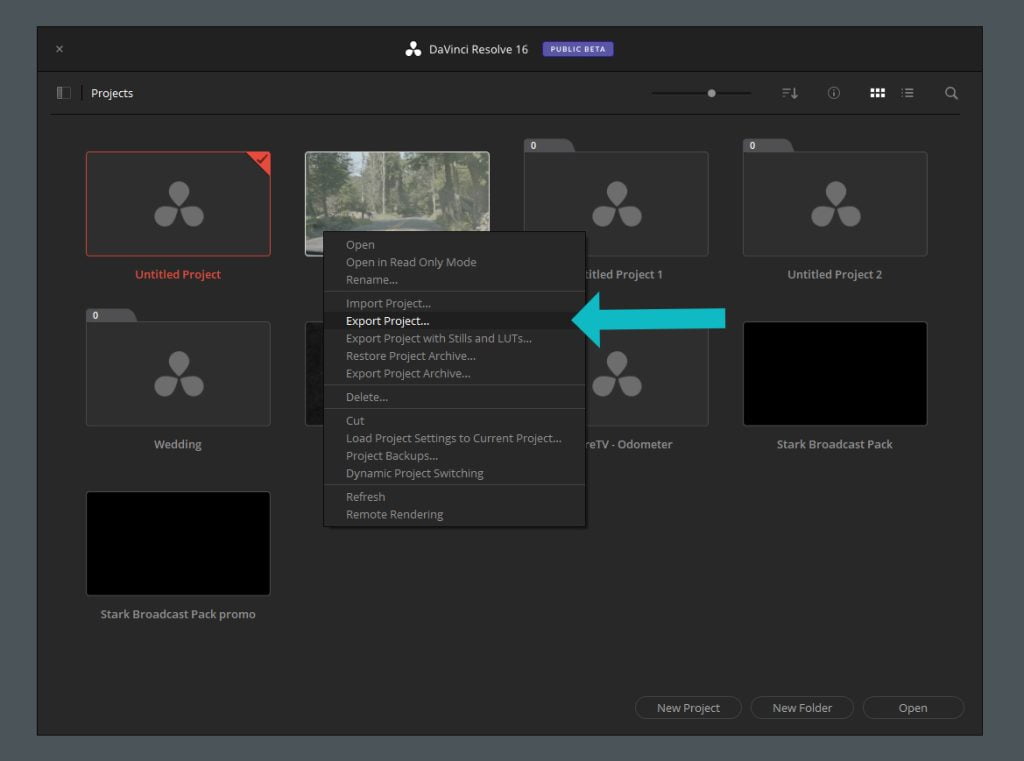
Task: Open the sort order options
Action: point(789,92)
